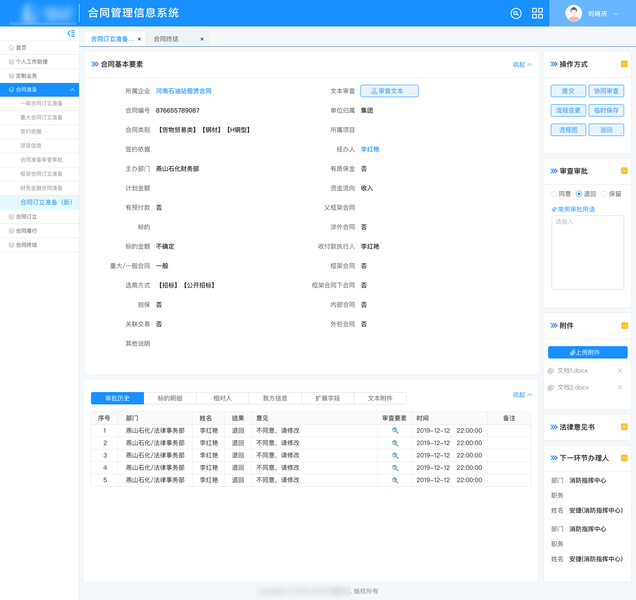Click the 审查文本 button

[389, 91]
